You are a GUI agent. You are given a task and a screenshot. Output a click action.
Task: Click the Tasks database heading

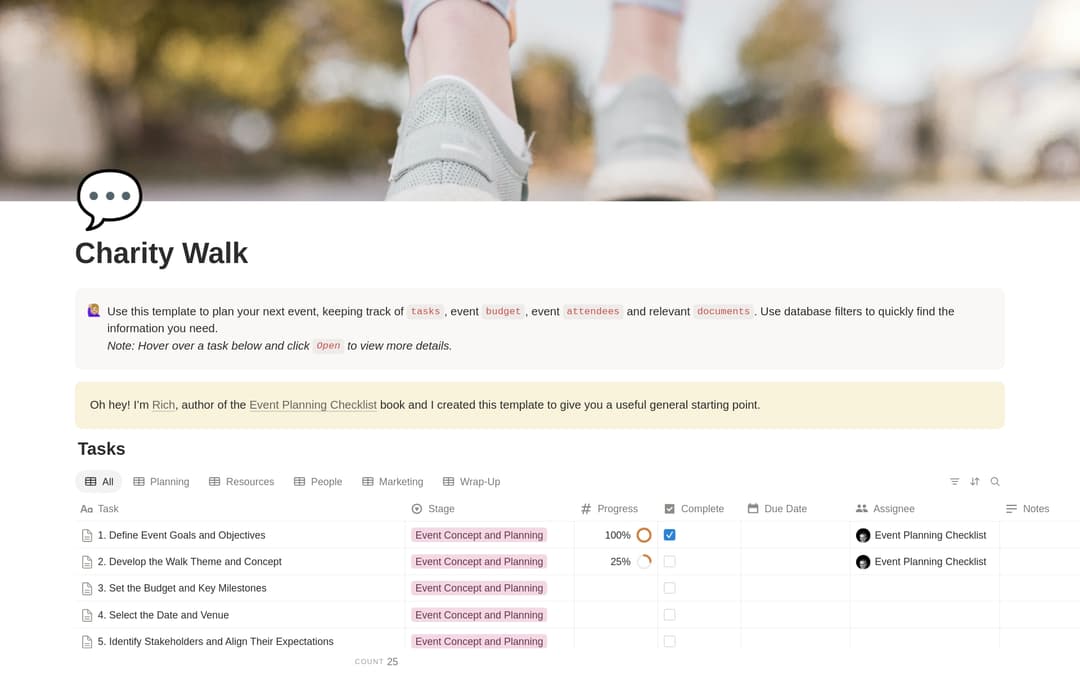(101, 449)
